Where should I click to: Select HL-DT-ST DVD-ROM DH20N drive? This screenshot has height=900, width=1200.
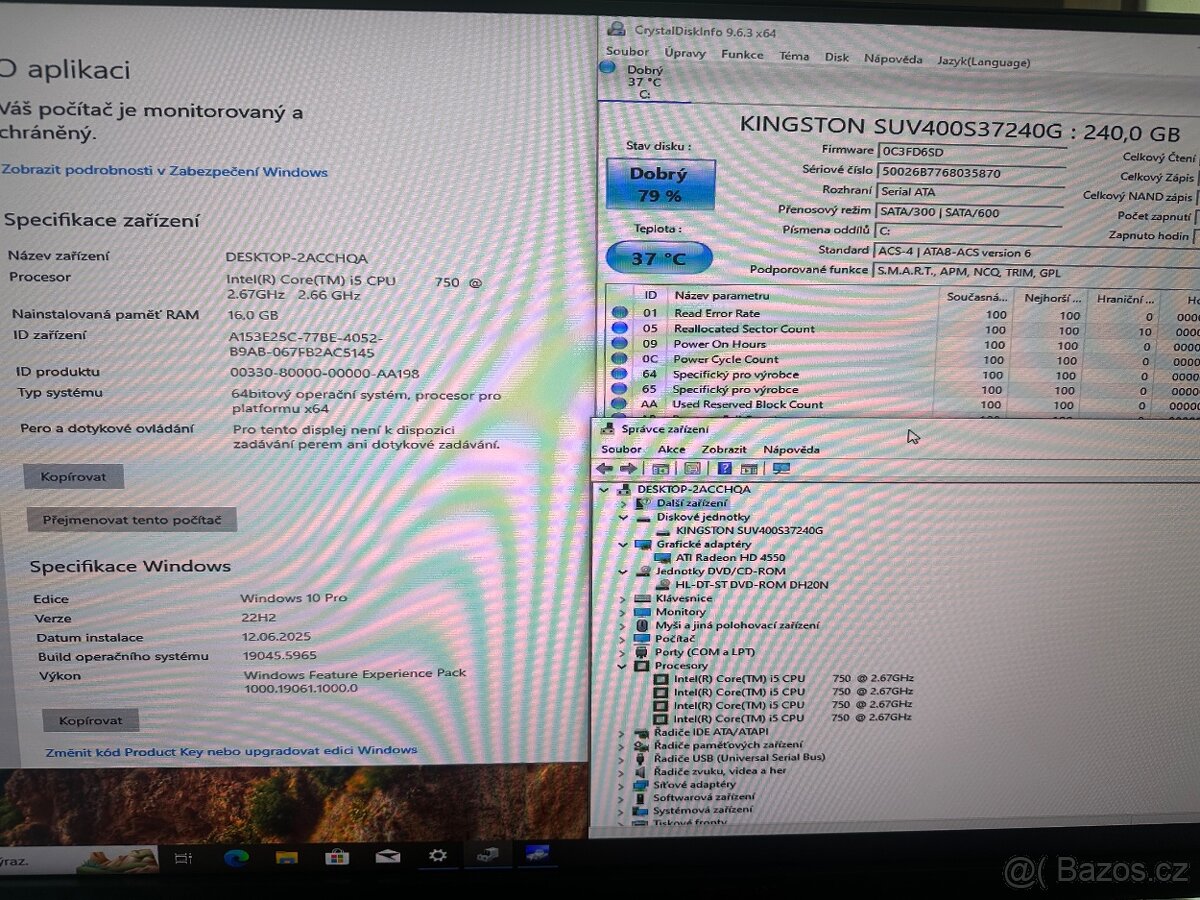(x=752, y=584)
